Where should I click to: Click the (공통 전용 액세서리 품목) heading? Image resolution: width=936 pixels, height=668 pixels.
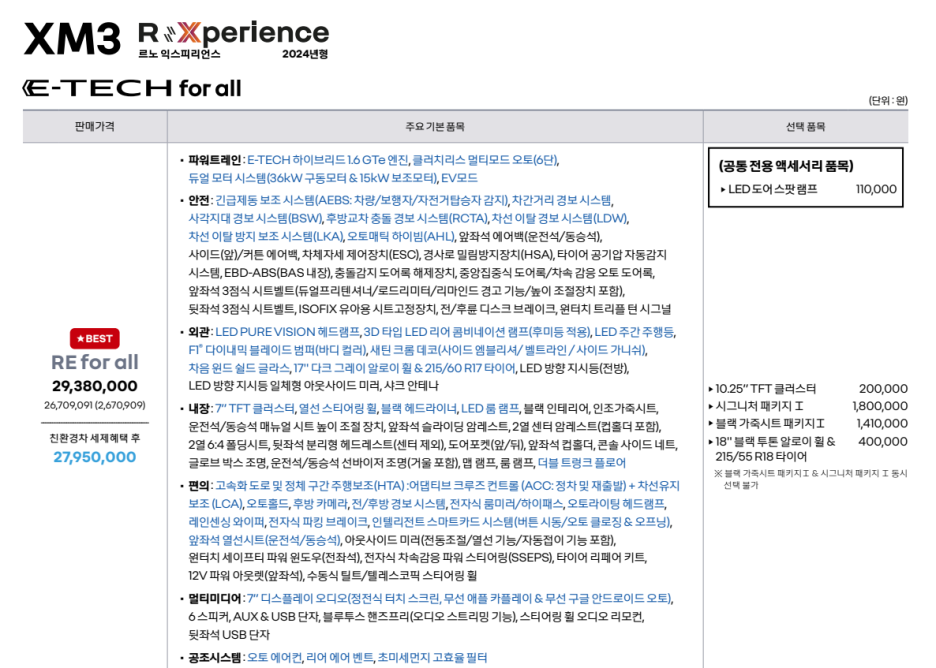click(786, 165)
